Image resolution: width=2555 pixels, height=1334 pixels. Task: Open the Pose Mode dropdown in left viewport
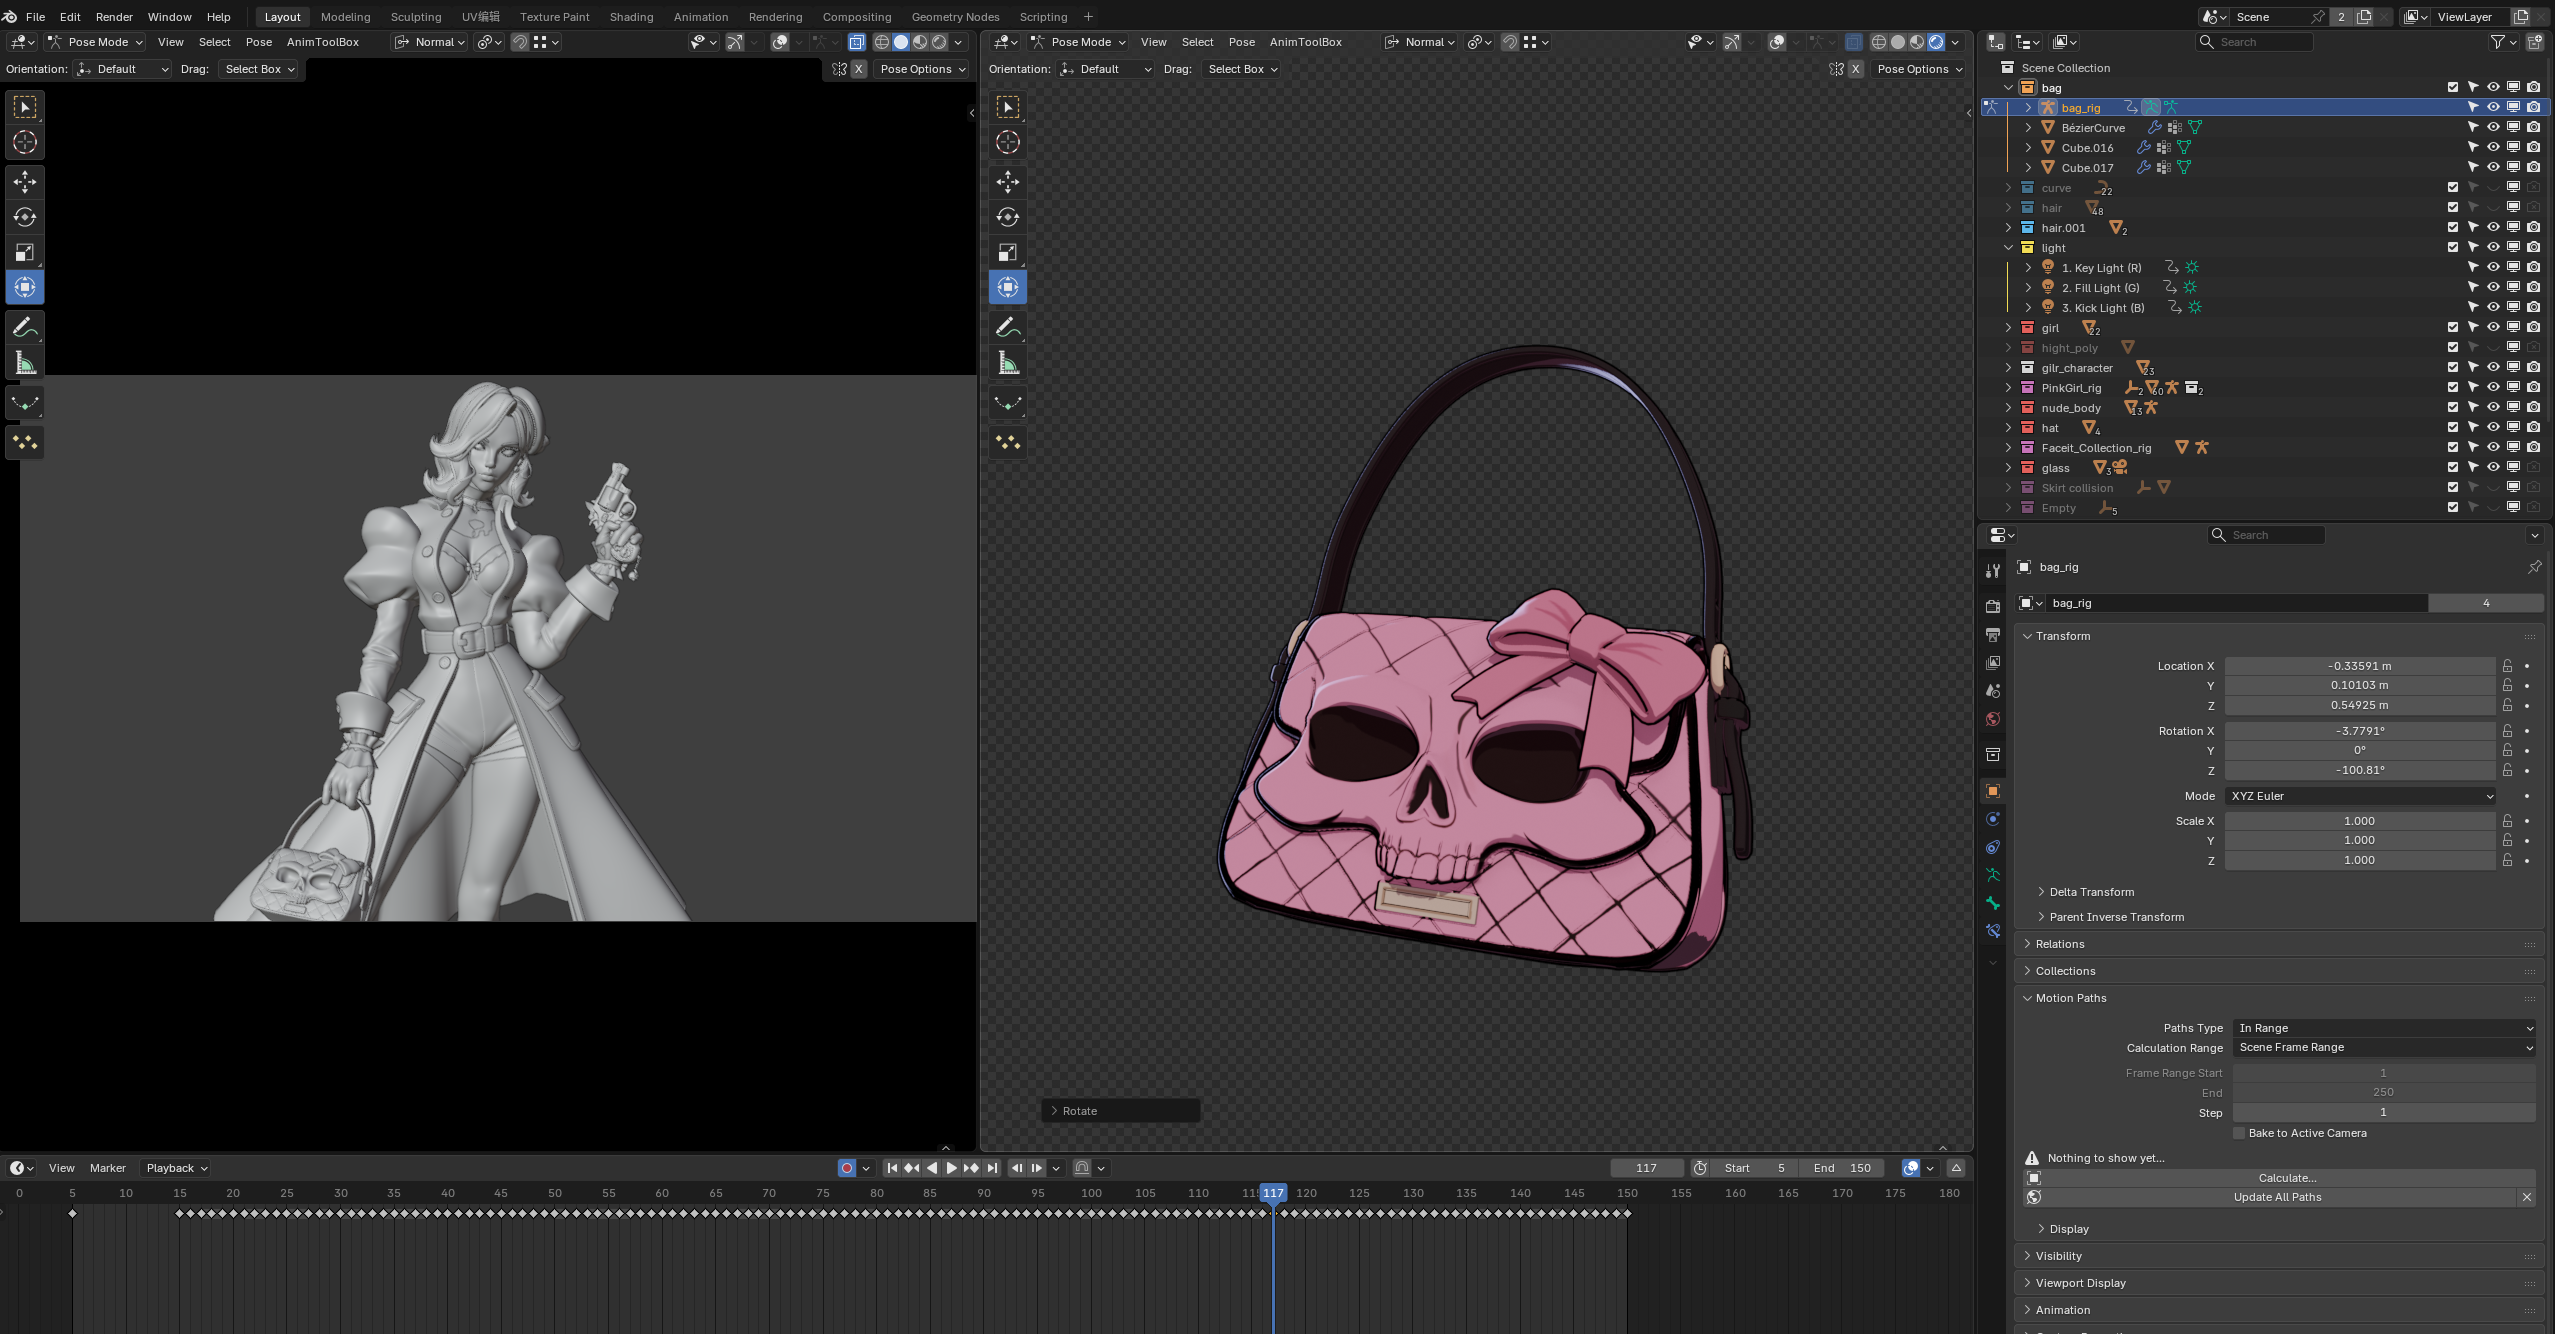click(96, 42)
